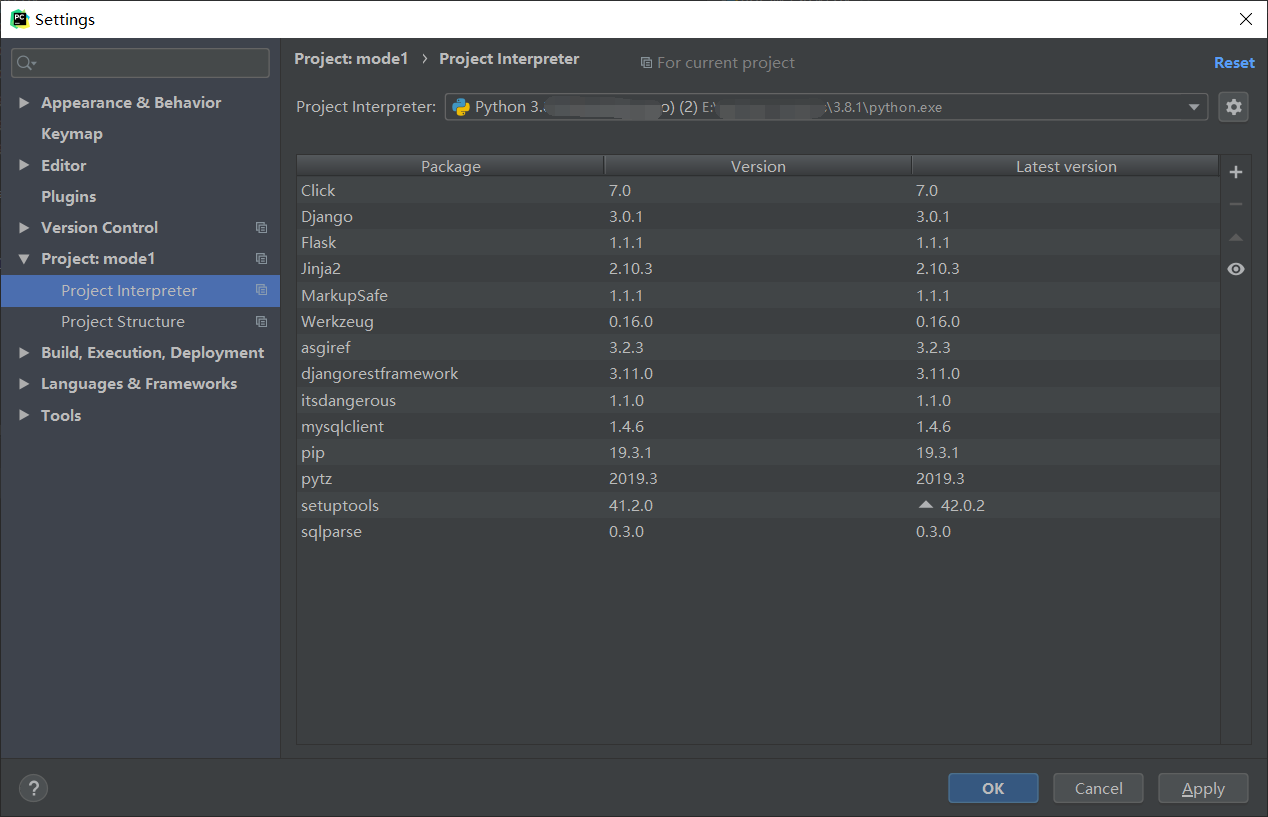This screenshot has height=817, width=1268.
Task: Select the Click package row
Action: pos(758,190)
